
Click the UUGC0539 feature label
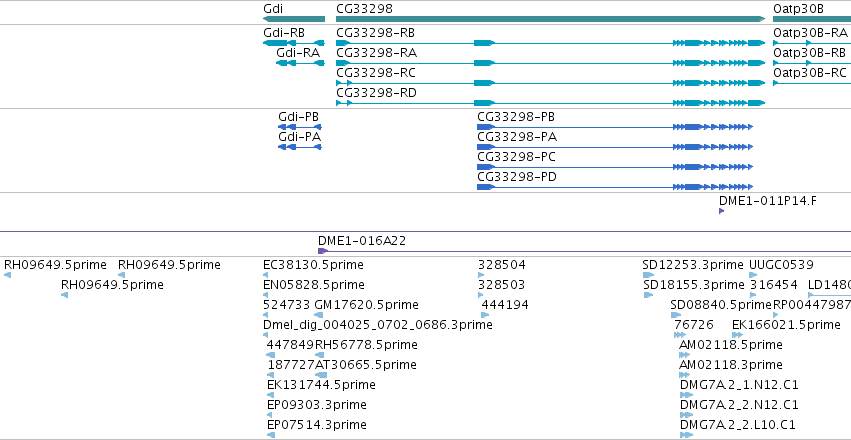[782, 265]
